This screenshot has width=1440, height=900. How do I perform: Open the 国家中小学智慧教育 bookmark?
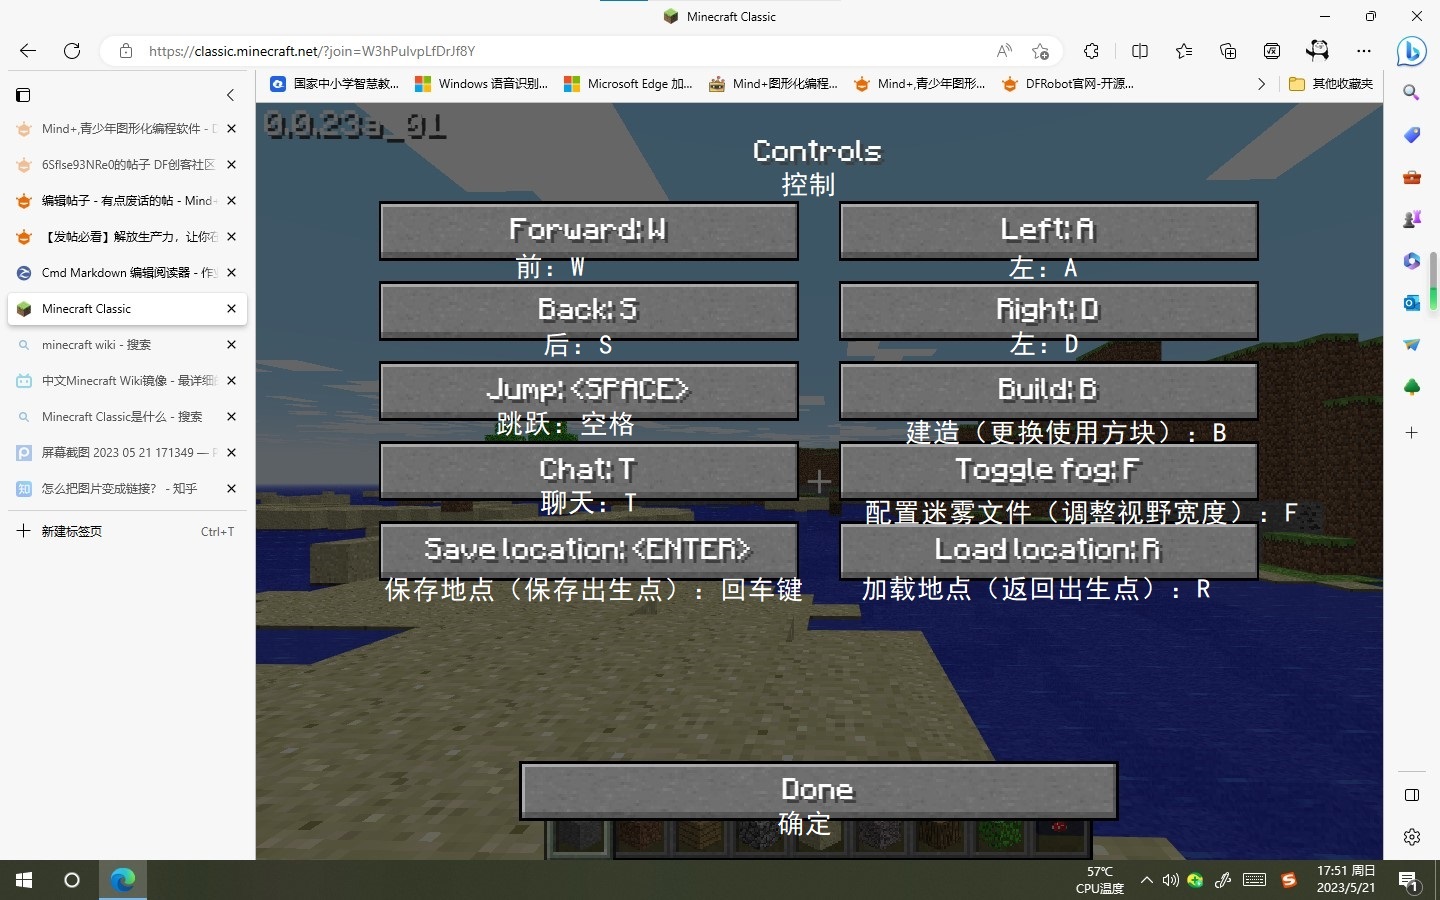335,84
